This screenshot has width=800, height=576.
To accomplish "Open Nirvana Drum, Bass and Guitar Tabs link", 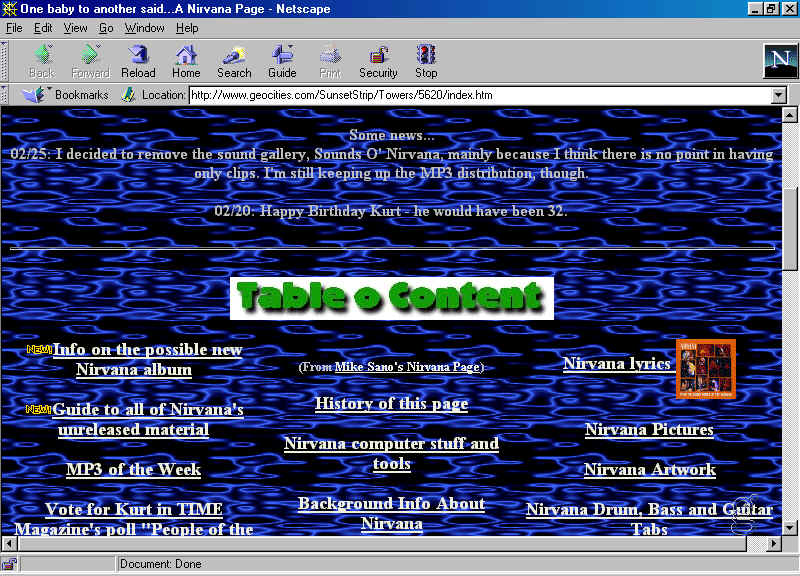I will 649,519.
